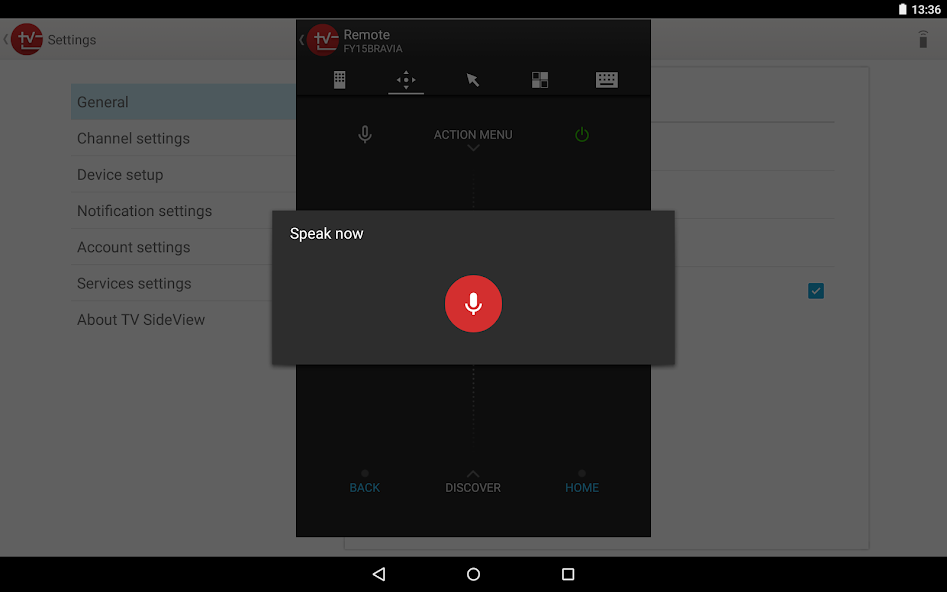Screen dimensions: 947x592
Task: Open the apps launcher grid icon
Action: click(540, 79)
